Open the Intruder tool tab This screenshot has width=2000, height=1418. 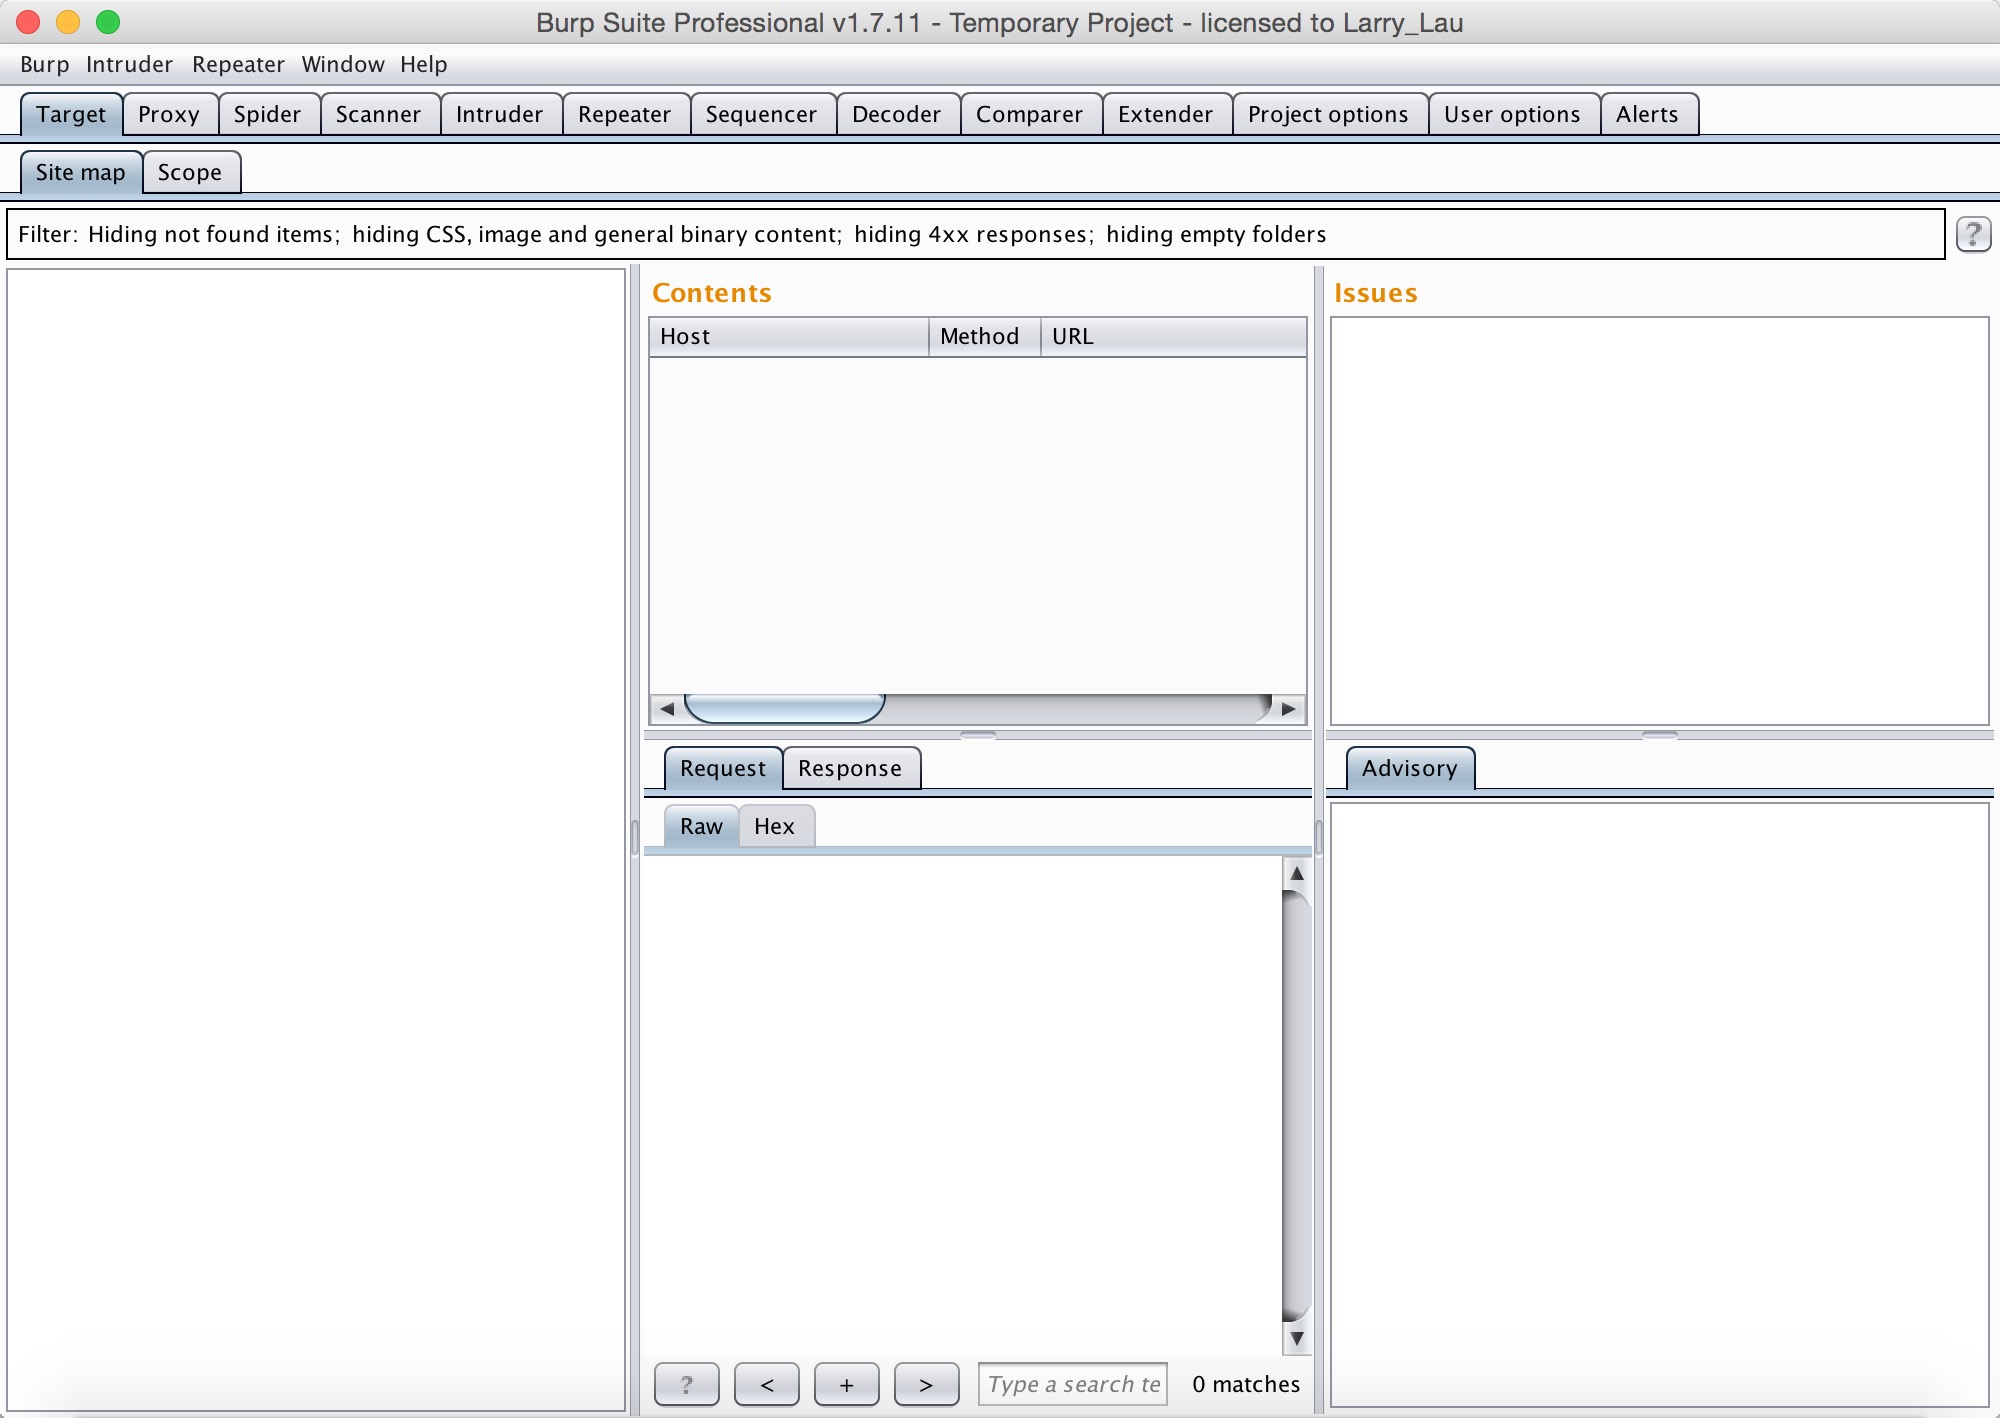pyautogui.click(x=499, y=114)
